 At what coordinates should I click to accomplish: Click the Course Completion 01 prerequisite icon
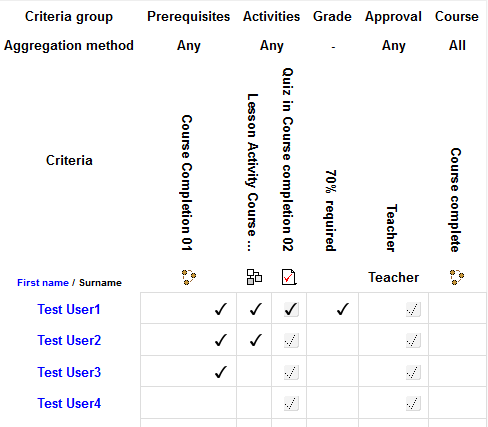[189, 277]
